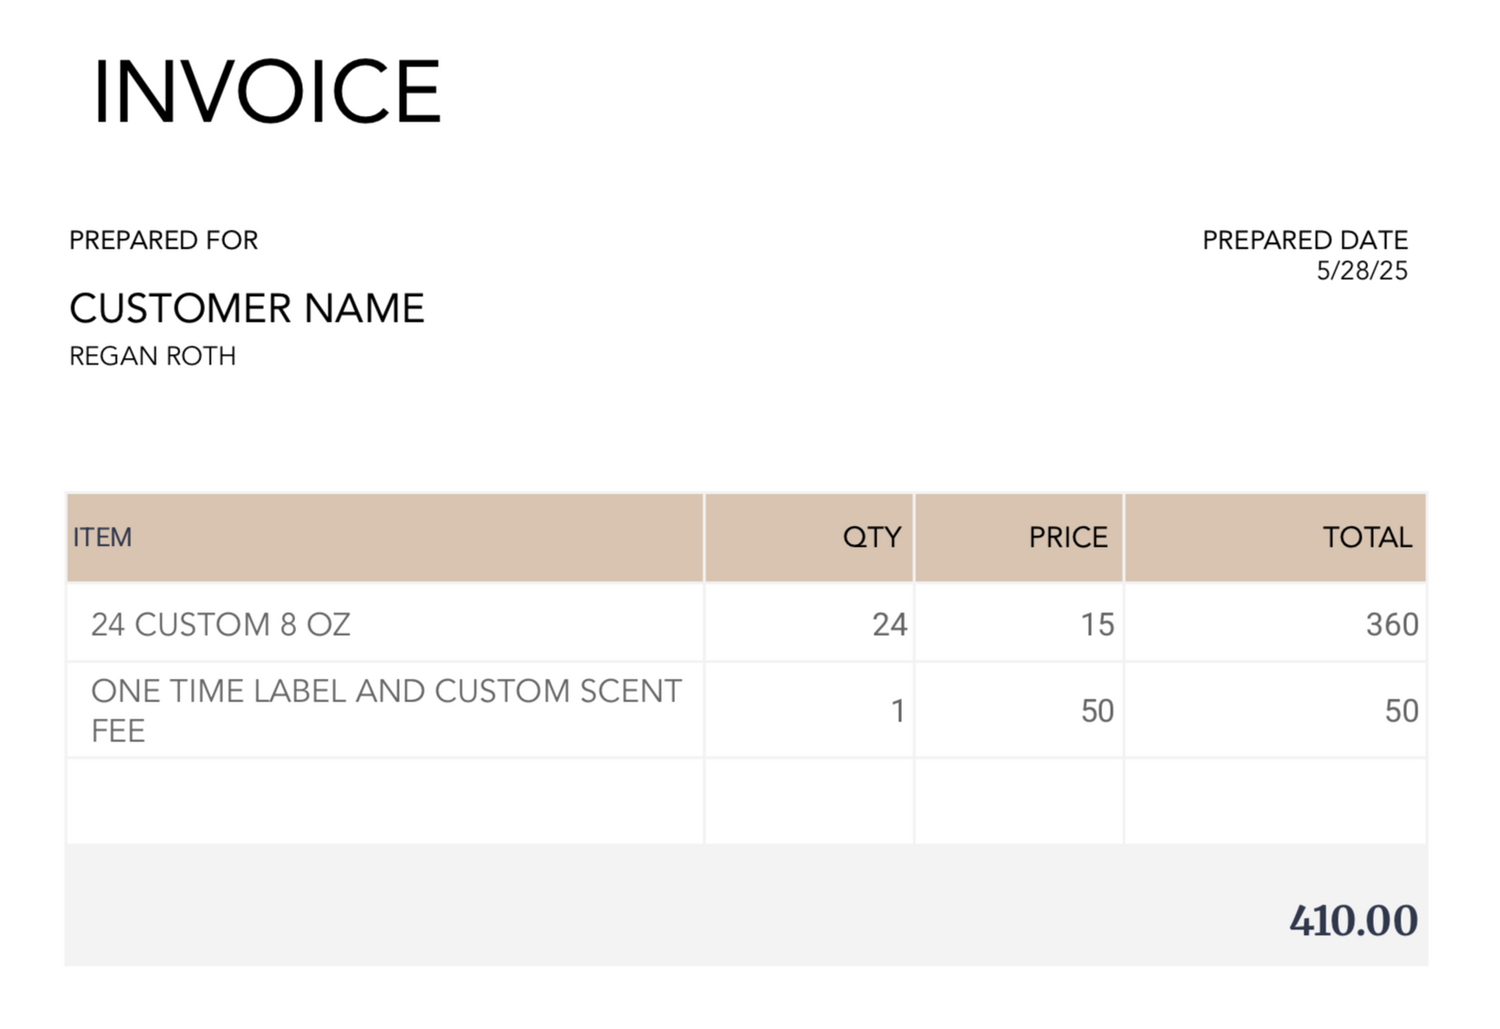
Task: Select price cell showing 15
Action: 1019,623
